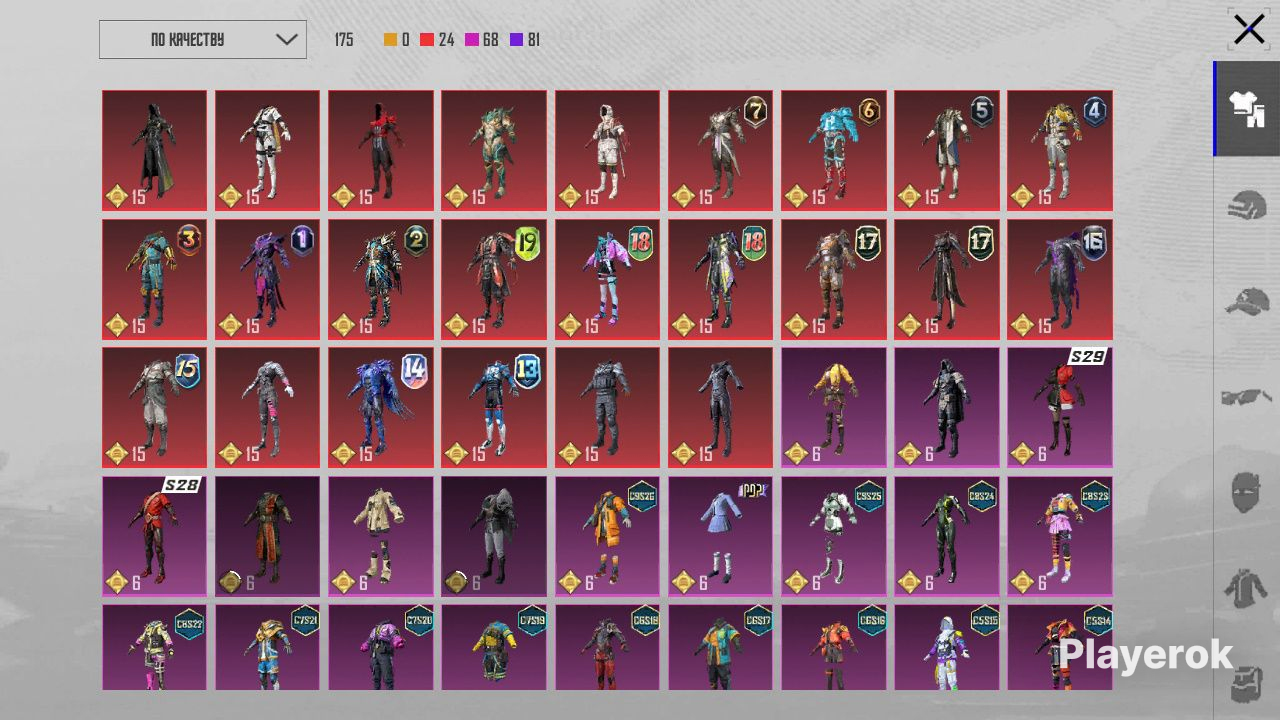Select the orange outfit tagged C9S26

607,536
